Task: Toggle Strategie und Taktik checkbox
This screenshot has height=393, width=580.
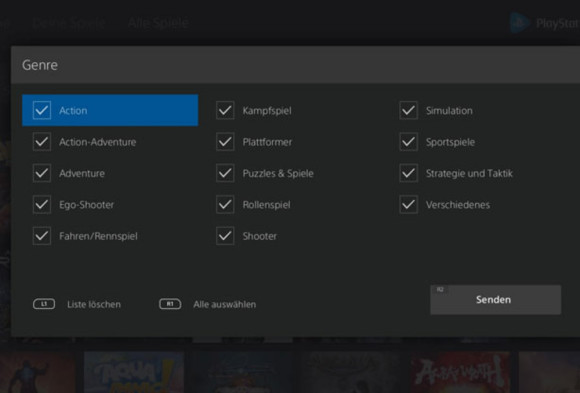Action: 409,173
